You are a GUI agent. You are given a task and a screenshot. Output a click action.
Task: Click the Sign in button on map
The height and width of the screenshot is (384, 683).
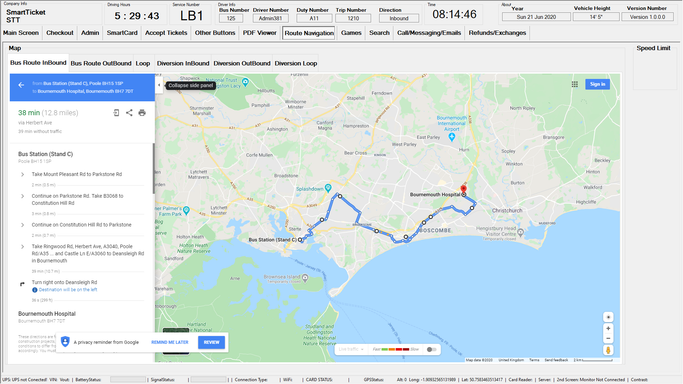tap(597, 84)
